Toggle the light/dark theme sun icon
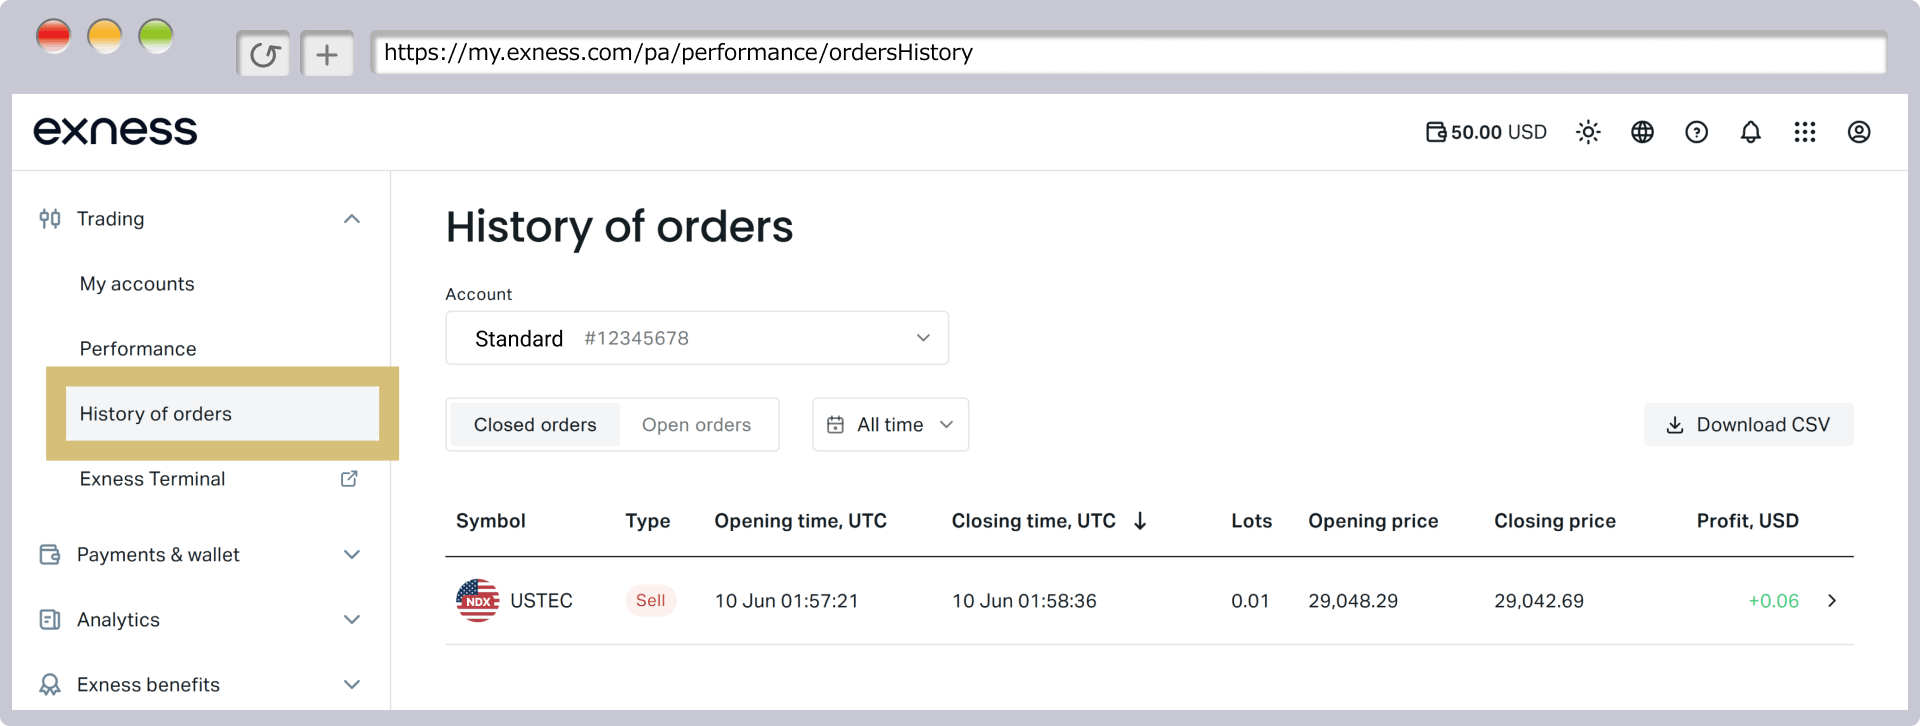The height and width of the screenshot is (726, 1920). pyautogui.click(x=1588, y=132)
